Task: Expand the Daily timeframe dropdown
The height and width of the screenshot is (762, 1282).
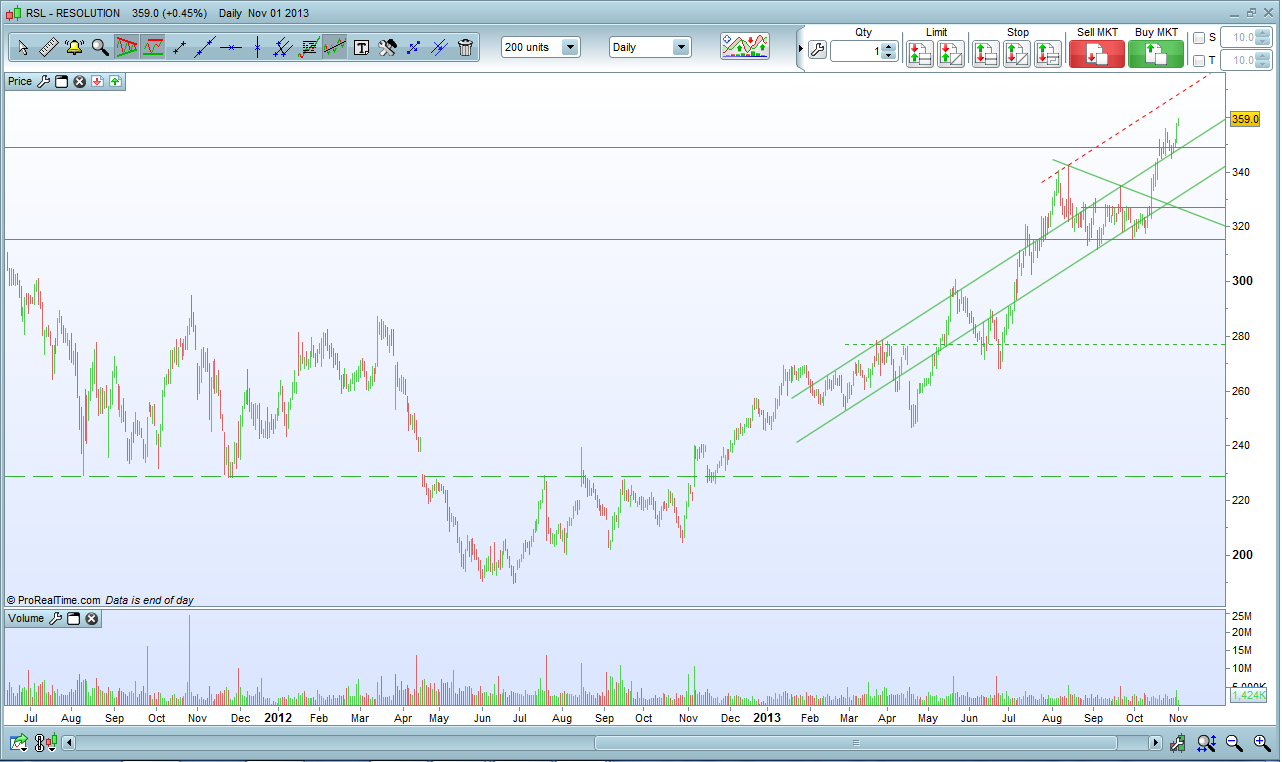Action: click(651, 47)
